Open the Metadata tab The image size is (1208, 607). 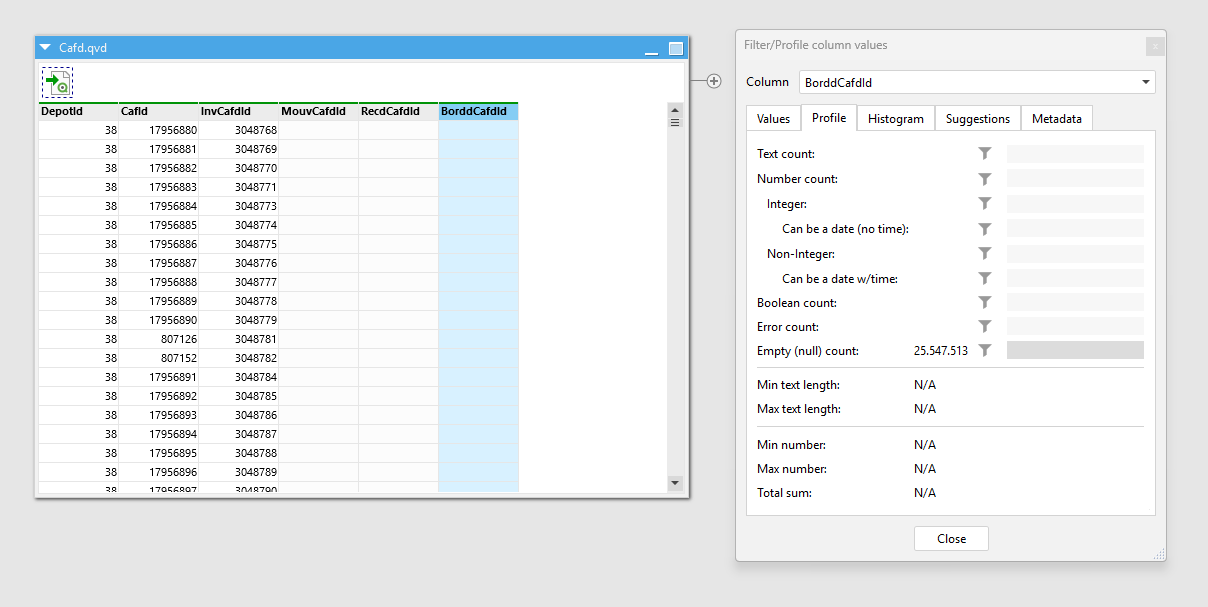[1056, 119]
